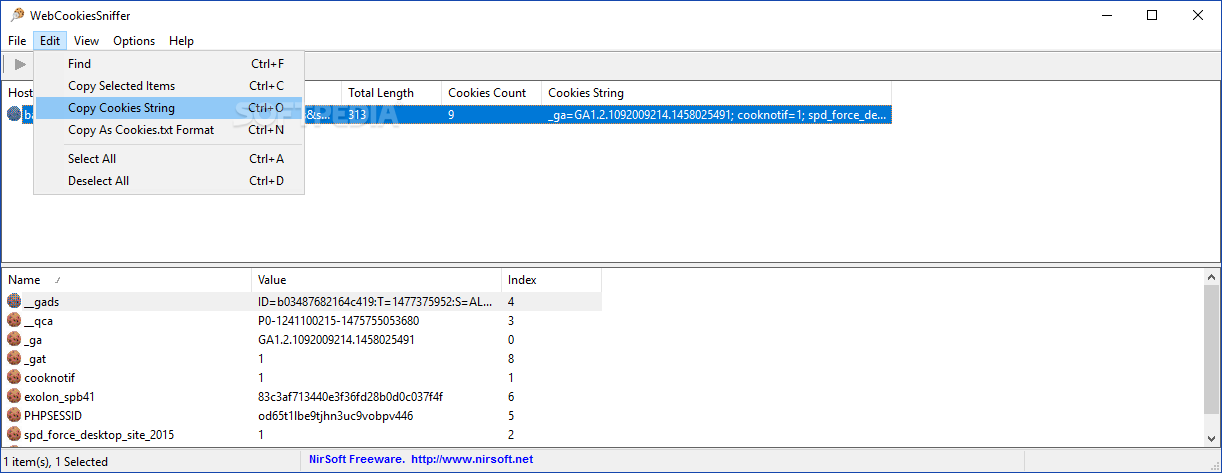Choose Copy Cookies String menu entry
The width and height of the screenshot is (1222, 473).
(121, 108)
